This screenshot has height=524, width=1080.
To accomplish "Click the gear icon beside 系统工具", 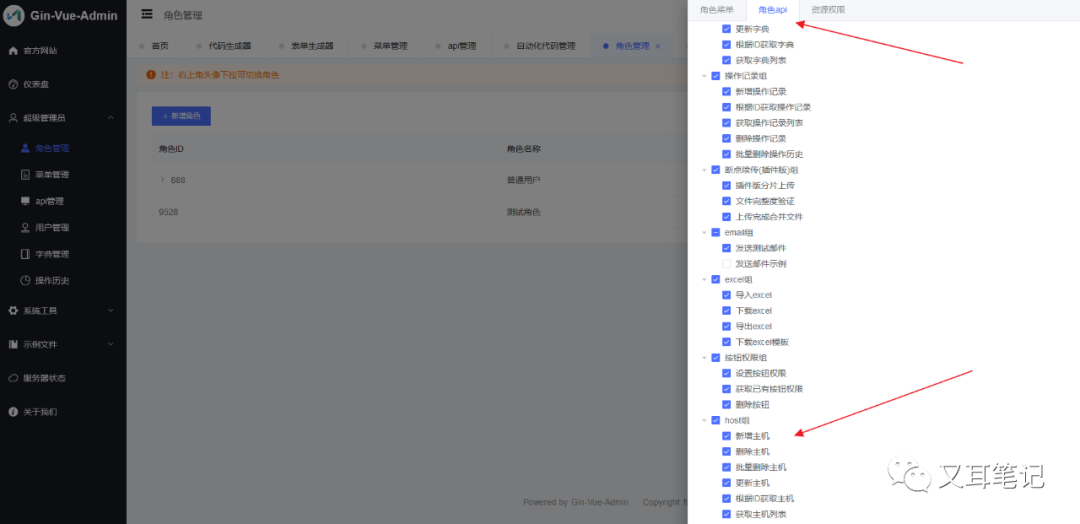I will tap(12, 311).
